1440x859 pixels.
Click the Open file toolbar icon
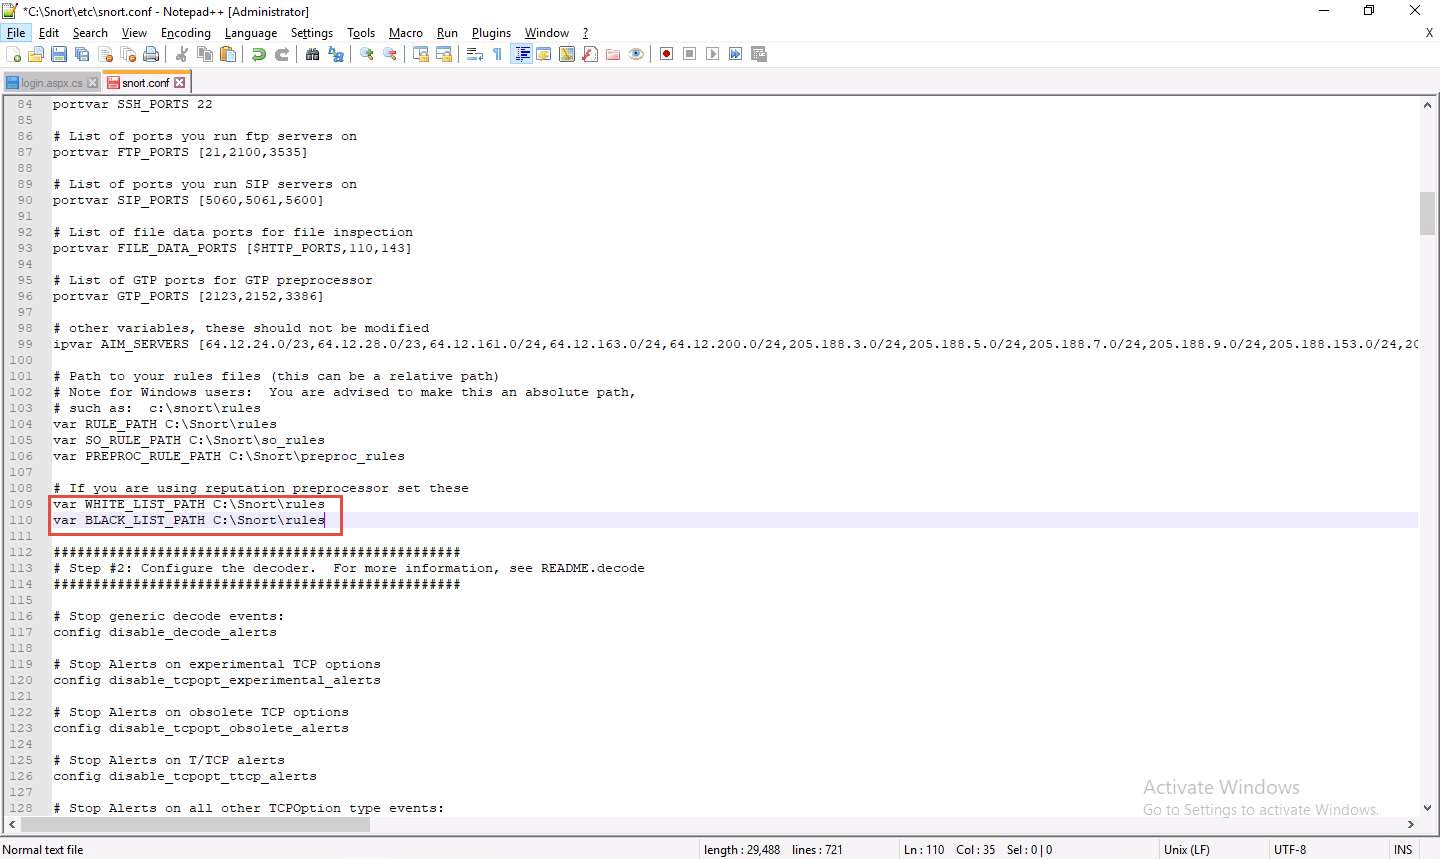tap(37, 54)
